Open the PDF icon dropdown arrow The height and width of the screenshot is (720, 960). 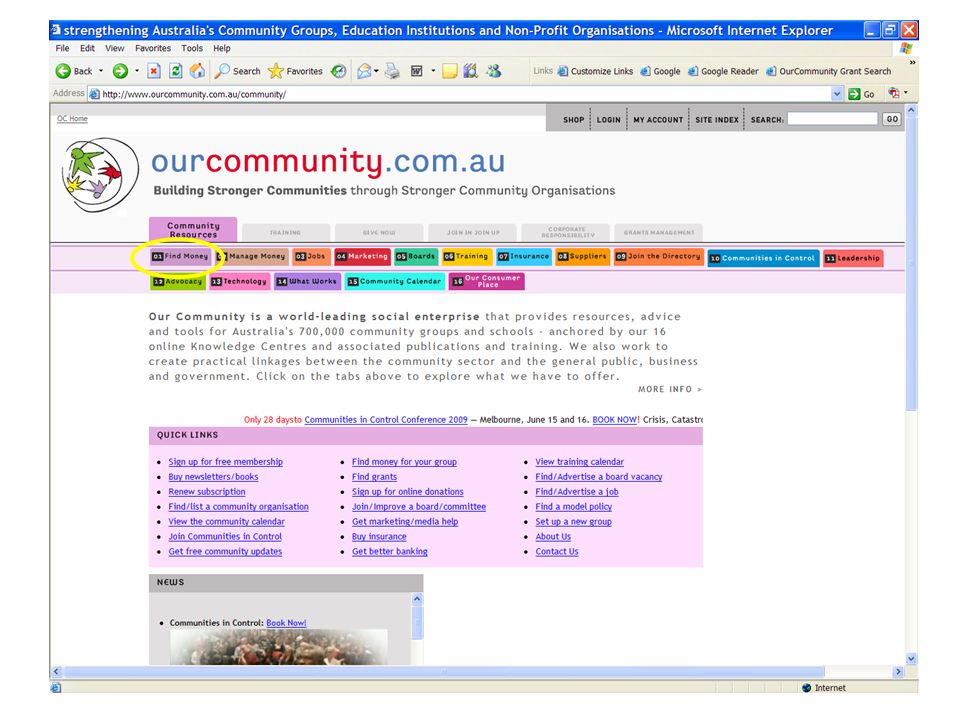pyautogui.click(x=906, y=93)
